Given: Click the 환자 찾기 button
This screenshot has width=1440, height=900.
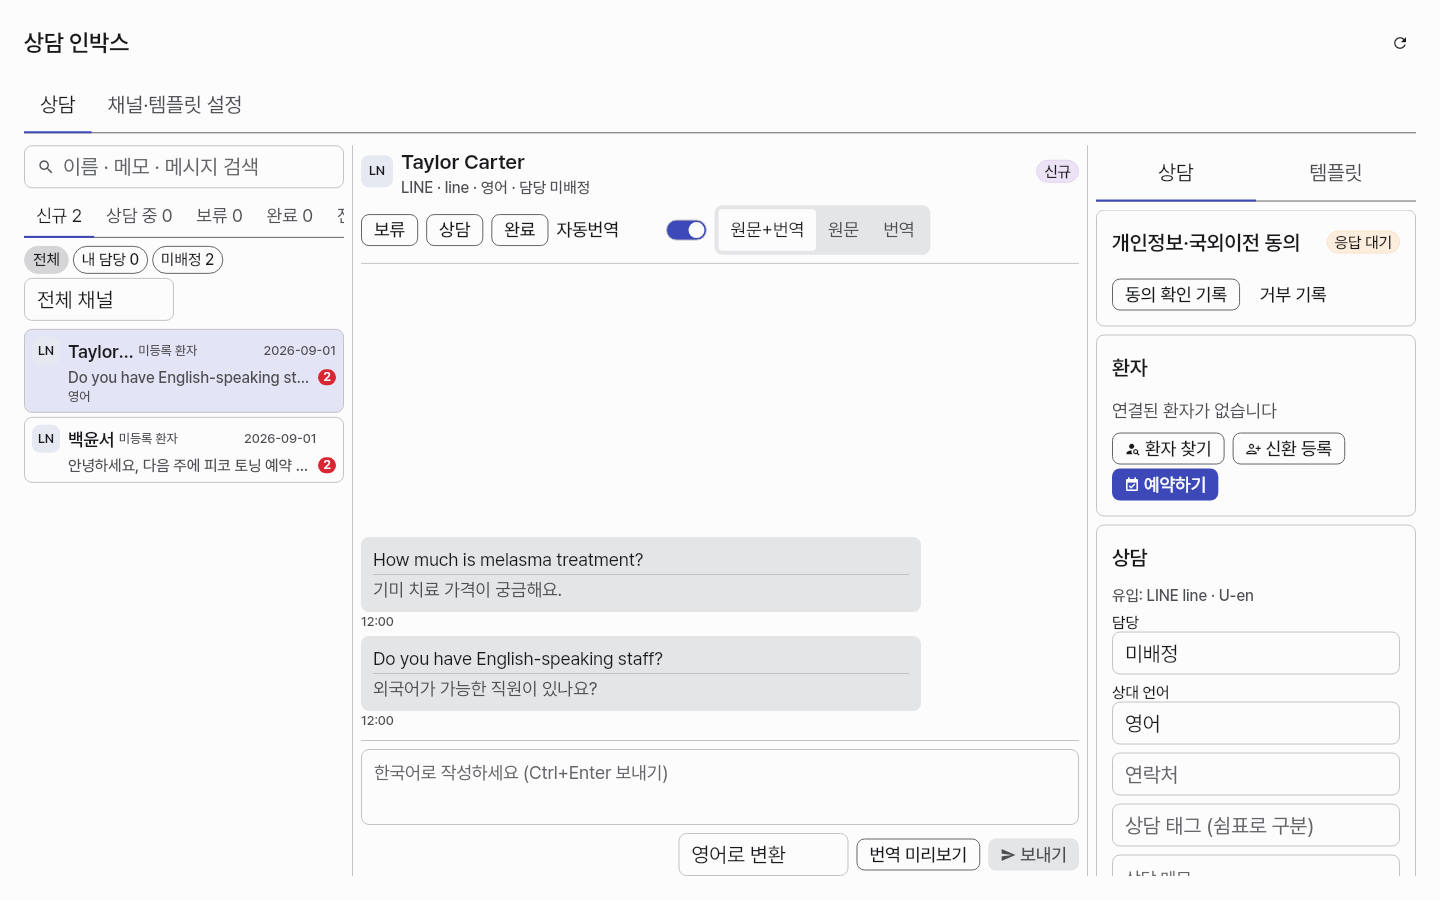Looking at the screenshot, I should tap(1168, 449).
